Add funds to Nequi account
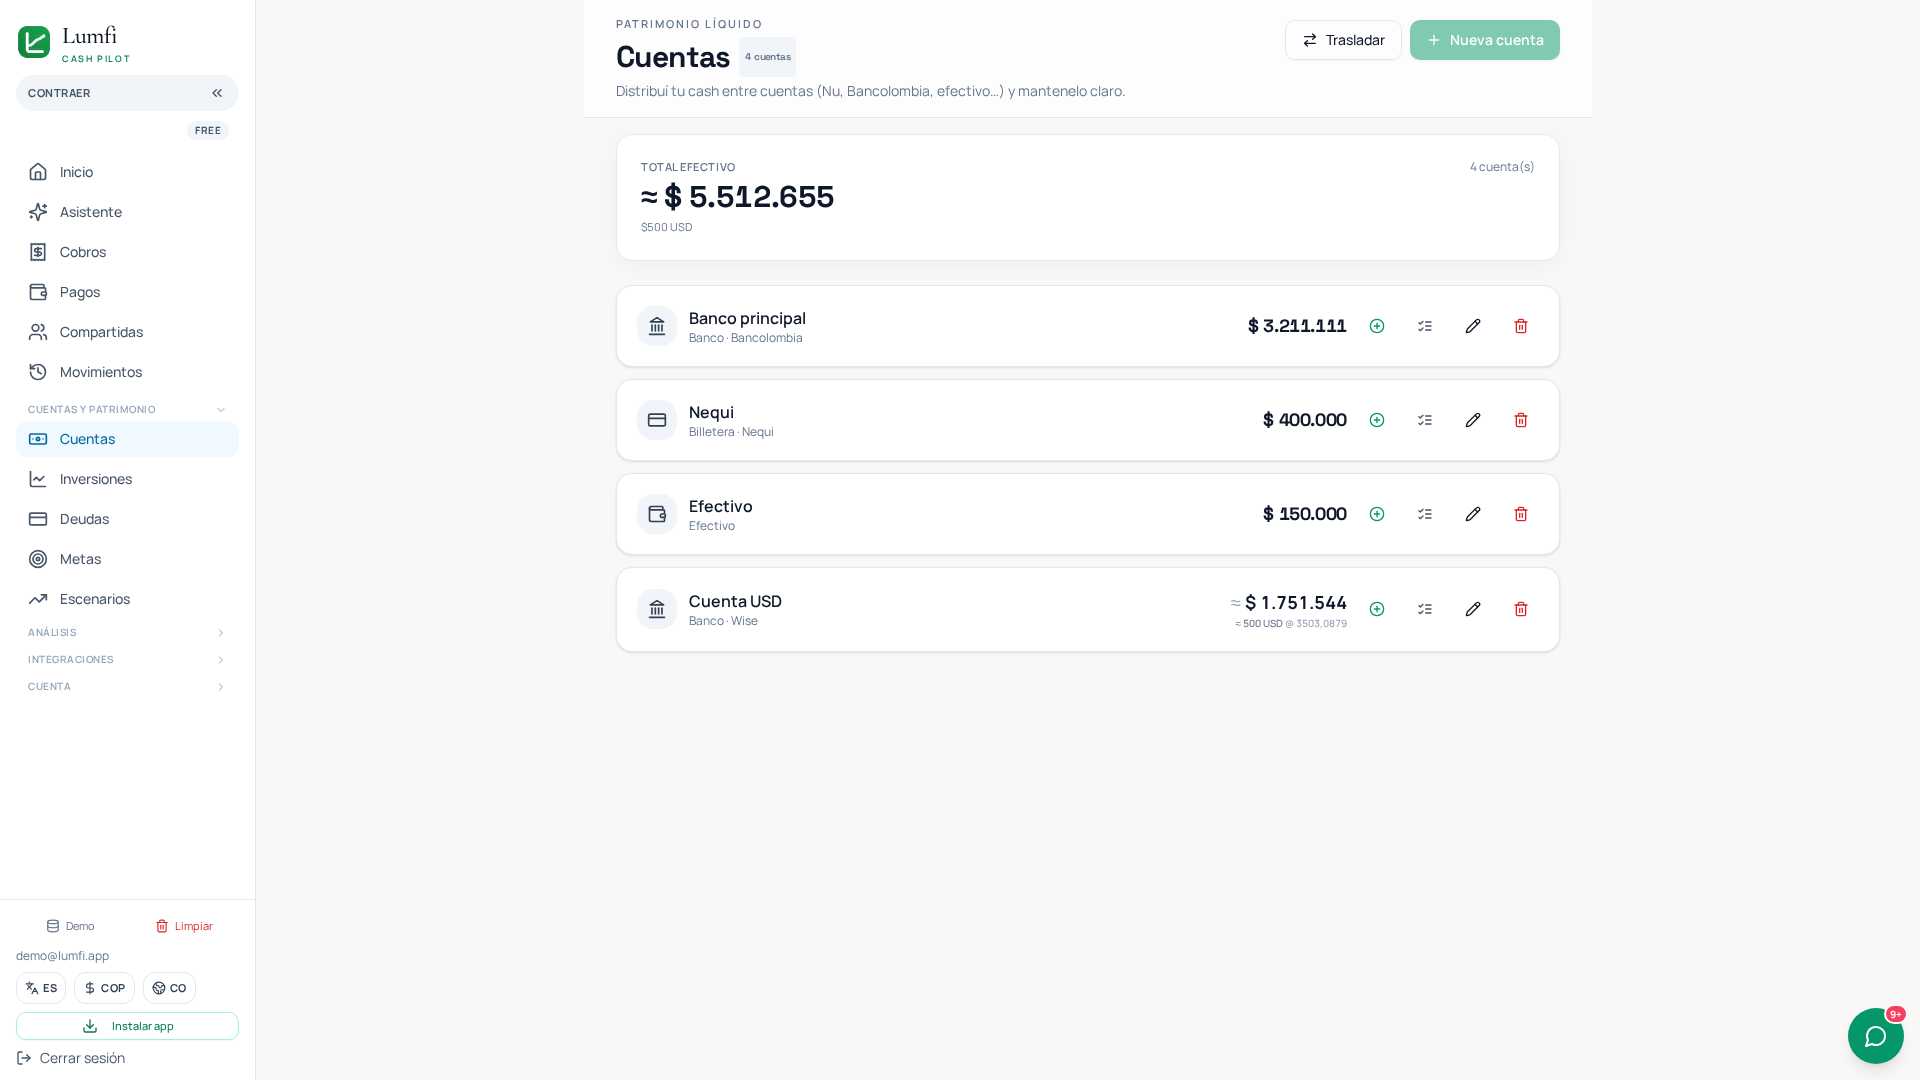The width and height of the screenshot is (1920, 1080). 1377,420
